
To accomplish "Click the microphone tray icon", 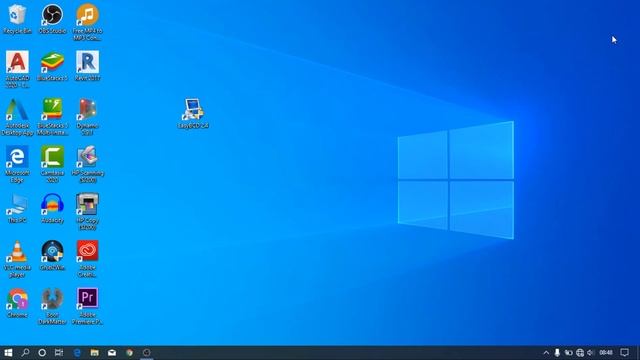I will point(557,353).
